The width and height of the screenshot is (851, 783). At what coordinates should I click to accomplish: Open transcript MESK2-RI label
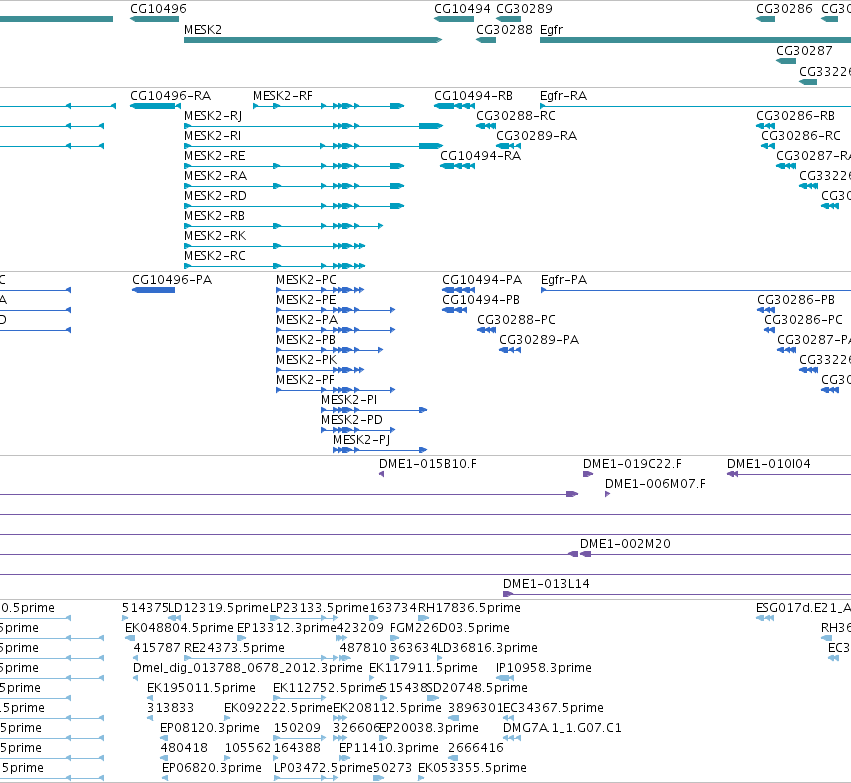point(212,136)
